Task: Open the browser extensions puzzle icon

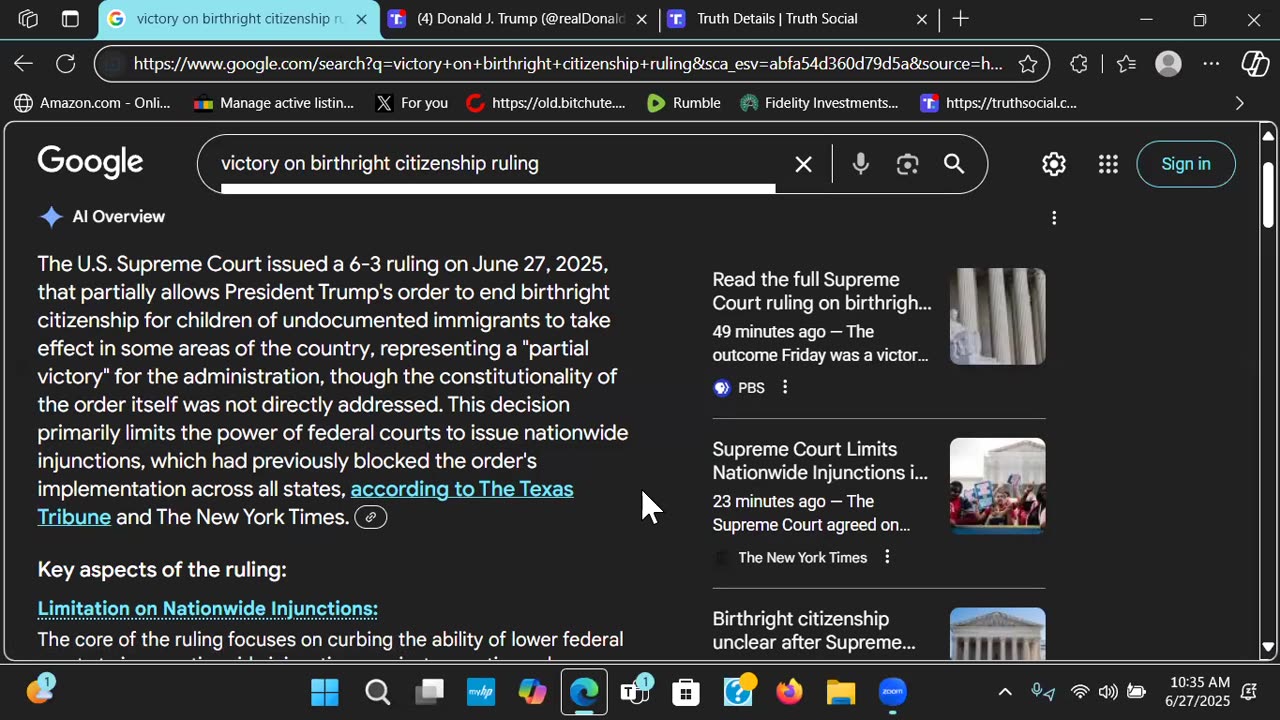Action: pyautogui.click(x=1079, y=64)
